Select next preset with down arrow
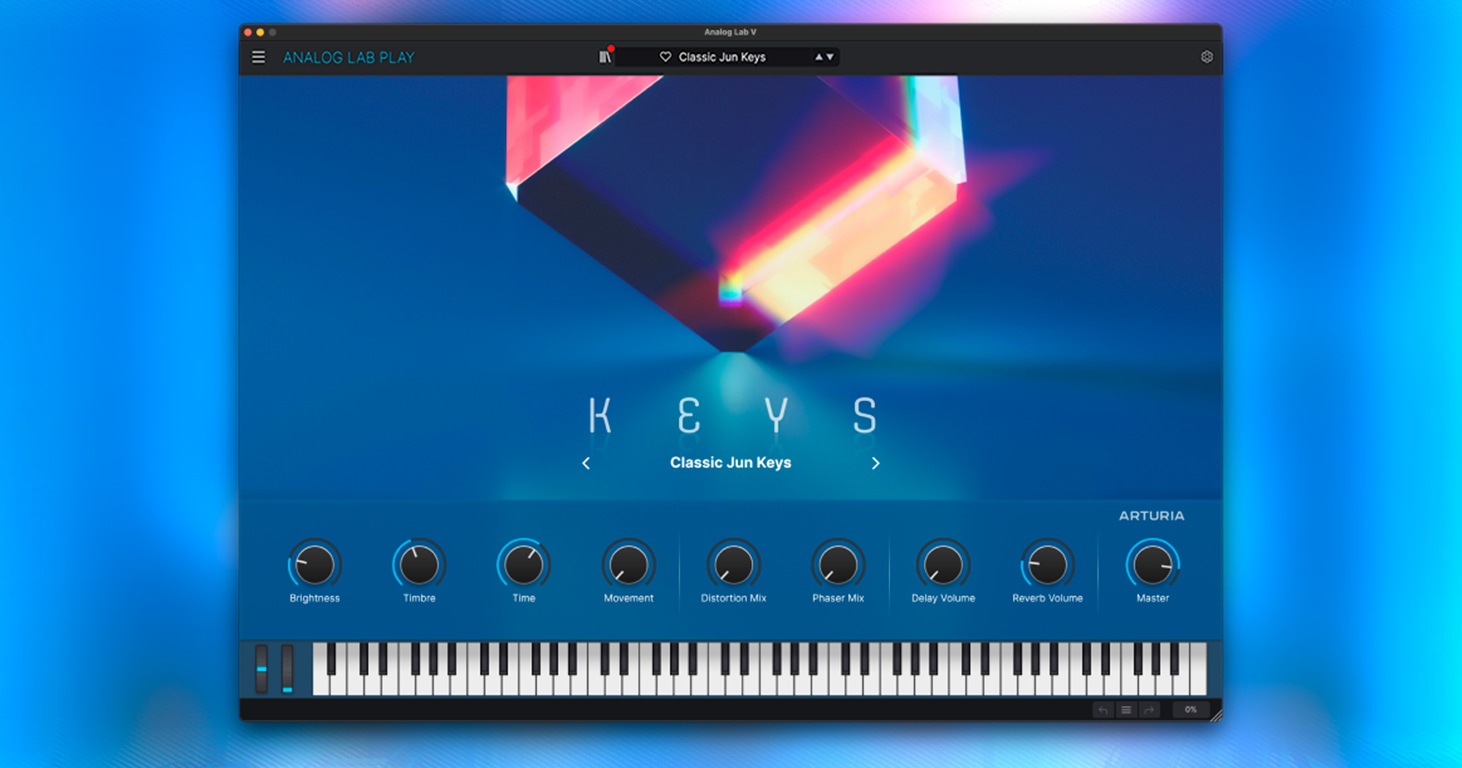 (x=830, y=57)
